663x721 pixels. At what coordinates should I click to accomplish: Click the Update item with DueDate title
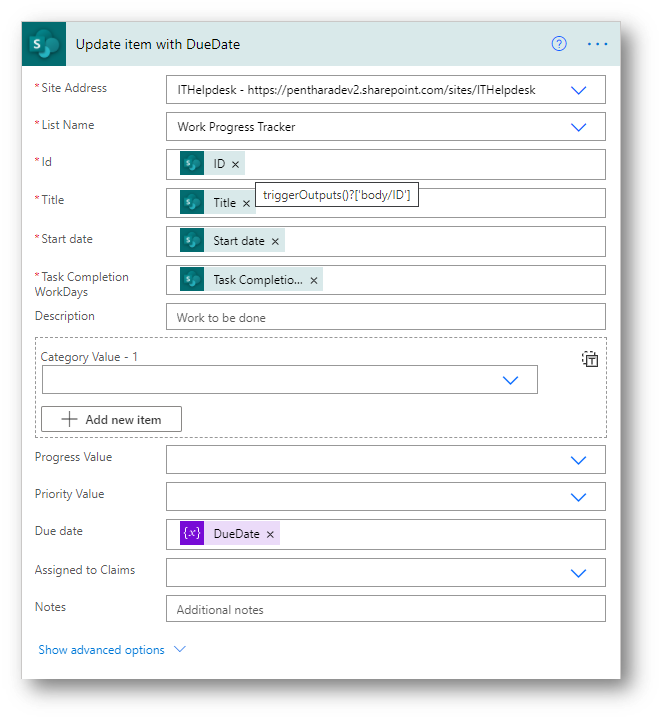tap(158, 44)
